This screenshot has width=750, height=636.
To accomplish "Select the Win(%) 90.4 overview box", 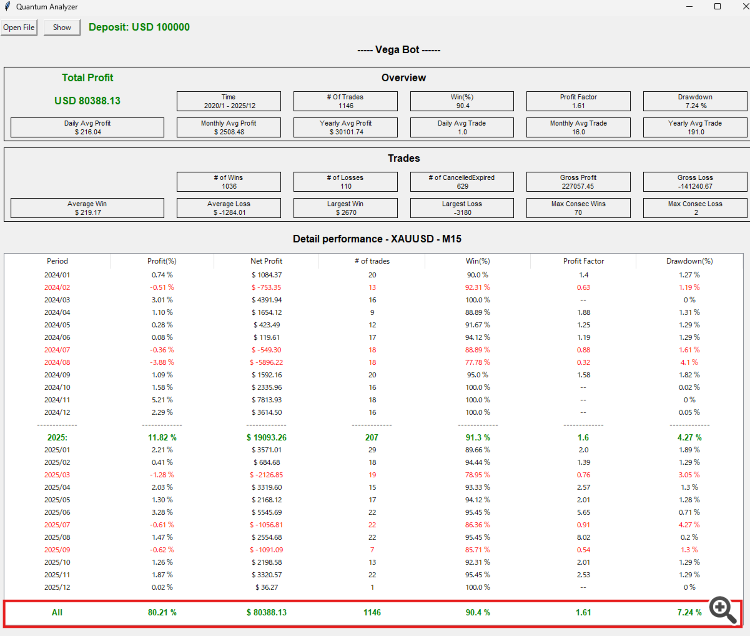I will [x=462, y=101].
